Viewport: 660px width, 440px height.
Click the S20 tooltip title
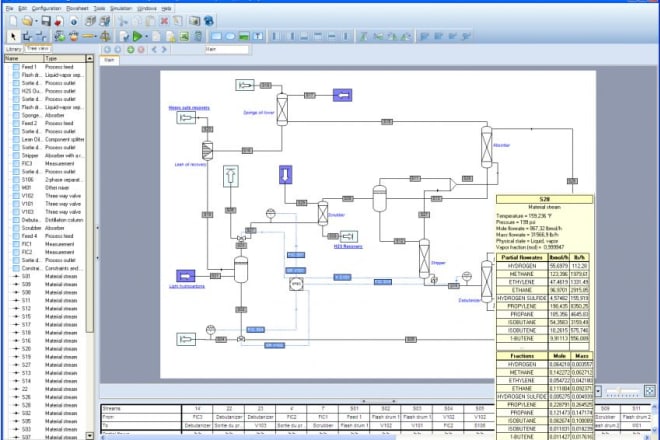pyautogui.click(x=544, y=199)
